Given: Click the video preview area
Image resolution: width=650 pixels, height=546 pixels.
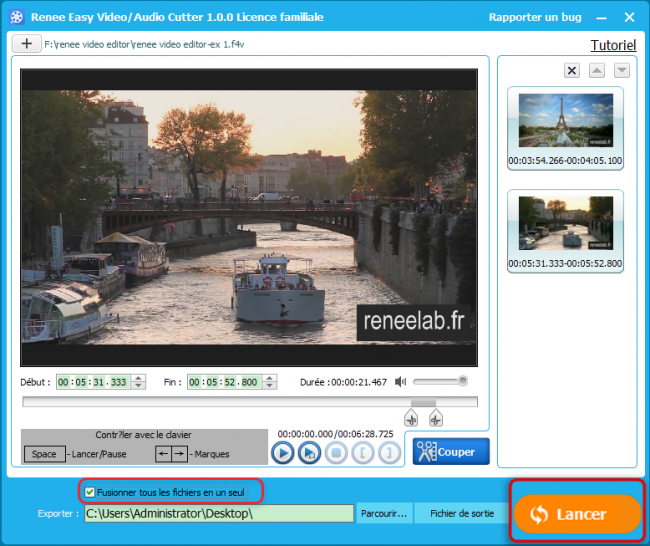Looking at the screenshot, I should point(249,218).
